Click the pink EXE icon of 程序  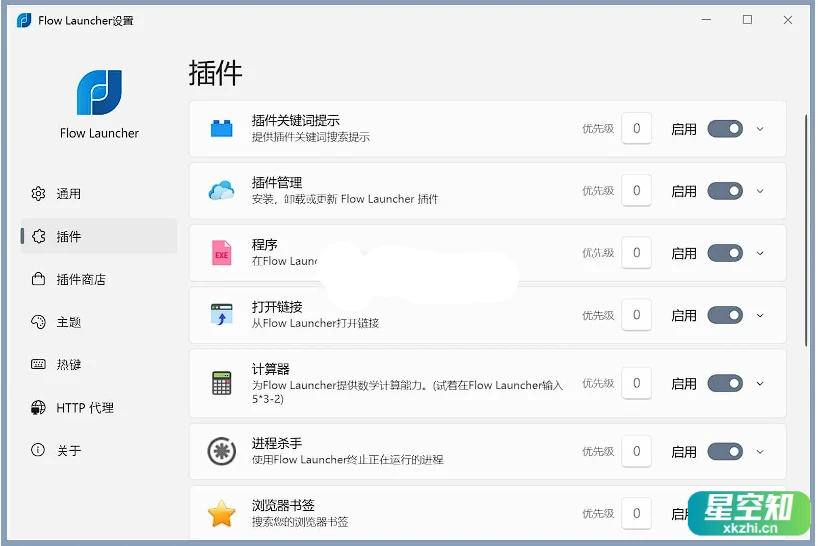[x=221, y=253]
